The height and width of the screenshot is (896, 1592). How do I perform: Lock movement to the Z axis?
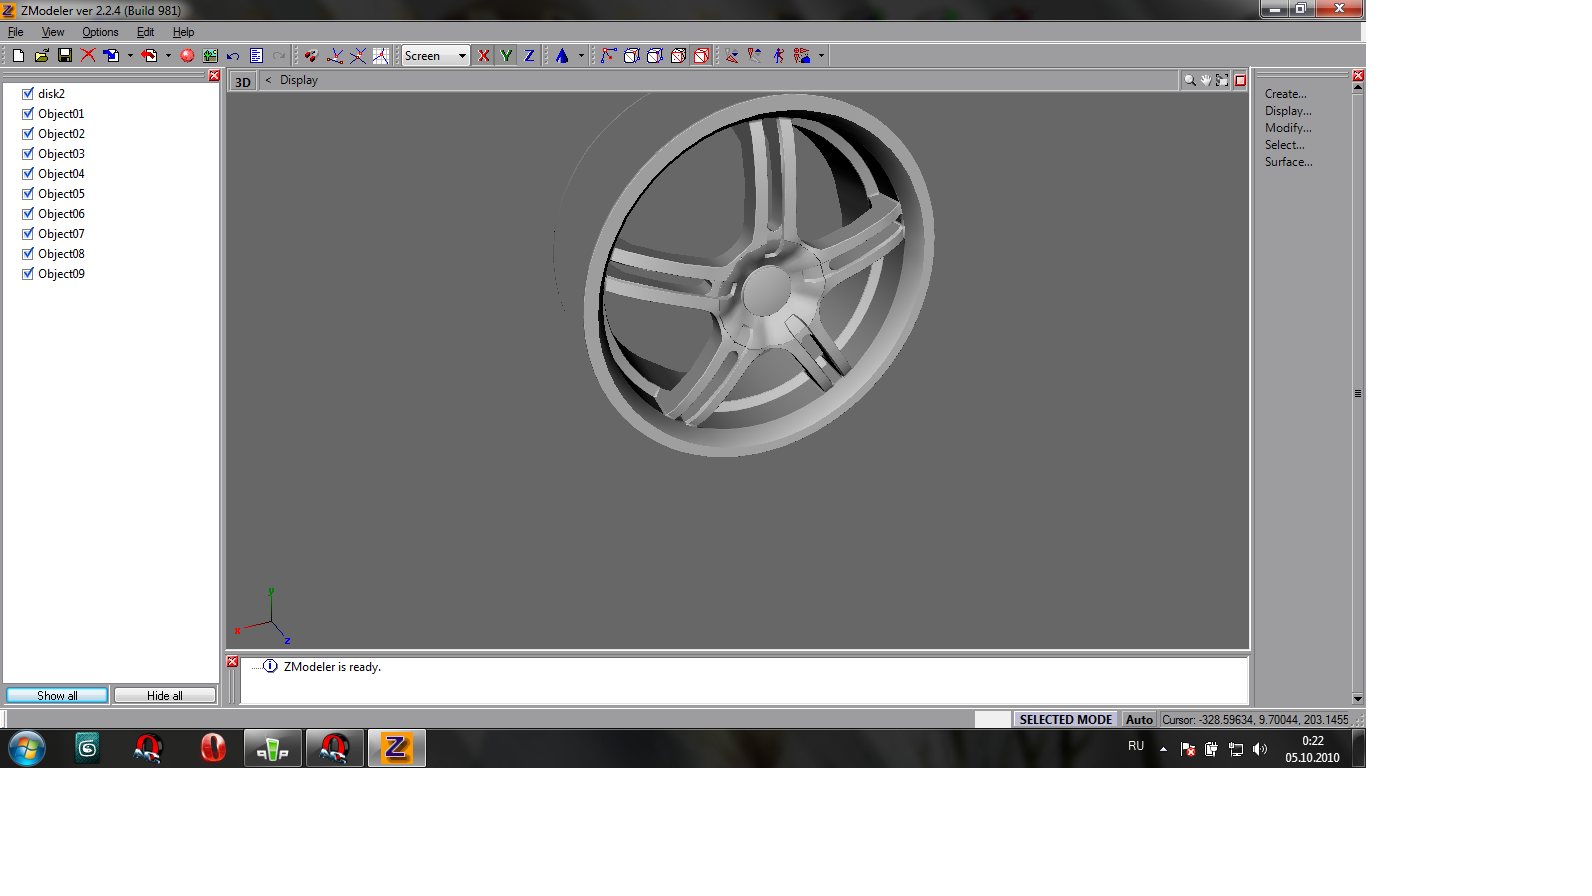(530, 56)
